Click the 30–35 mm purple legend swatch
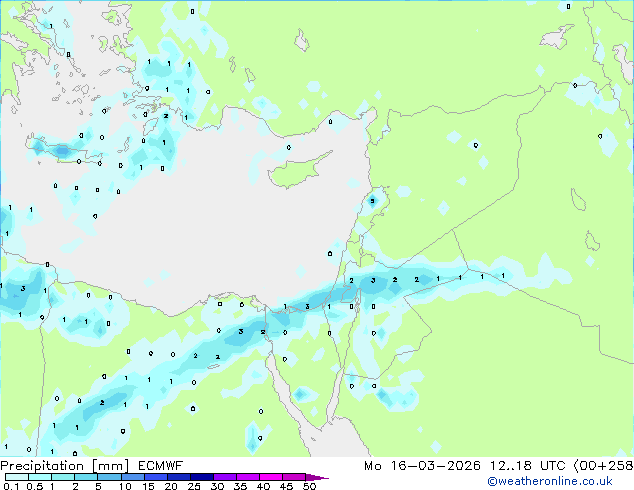Image resolution: width=634 pixels, height=490 pixels. tap(224, 477)
